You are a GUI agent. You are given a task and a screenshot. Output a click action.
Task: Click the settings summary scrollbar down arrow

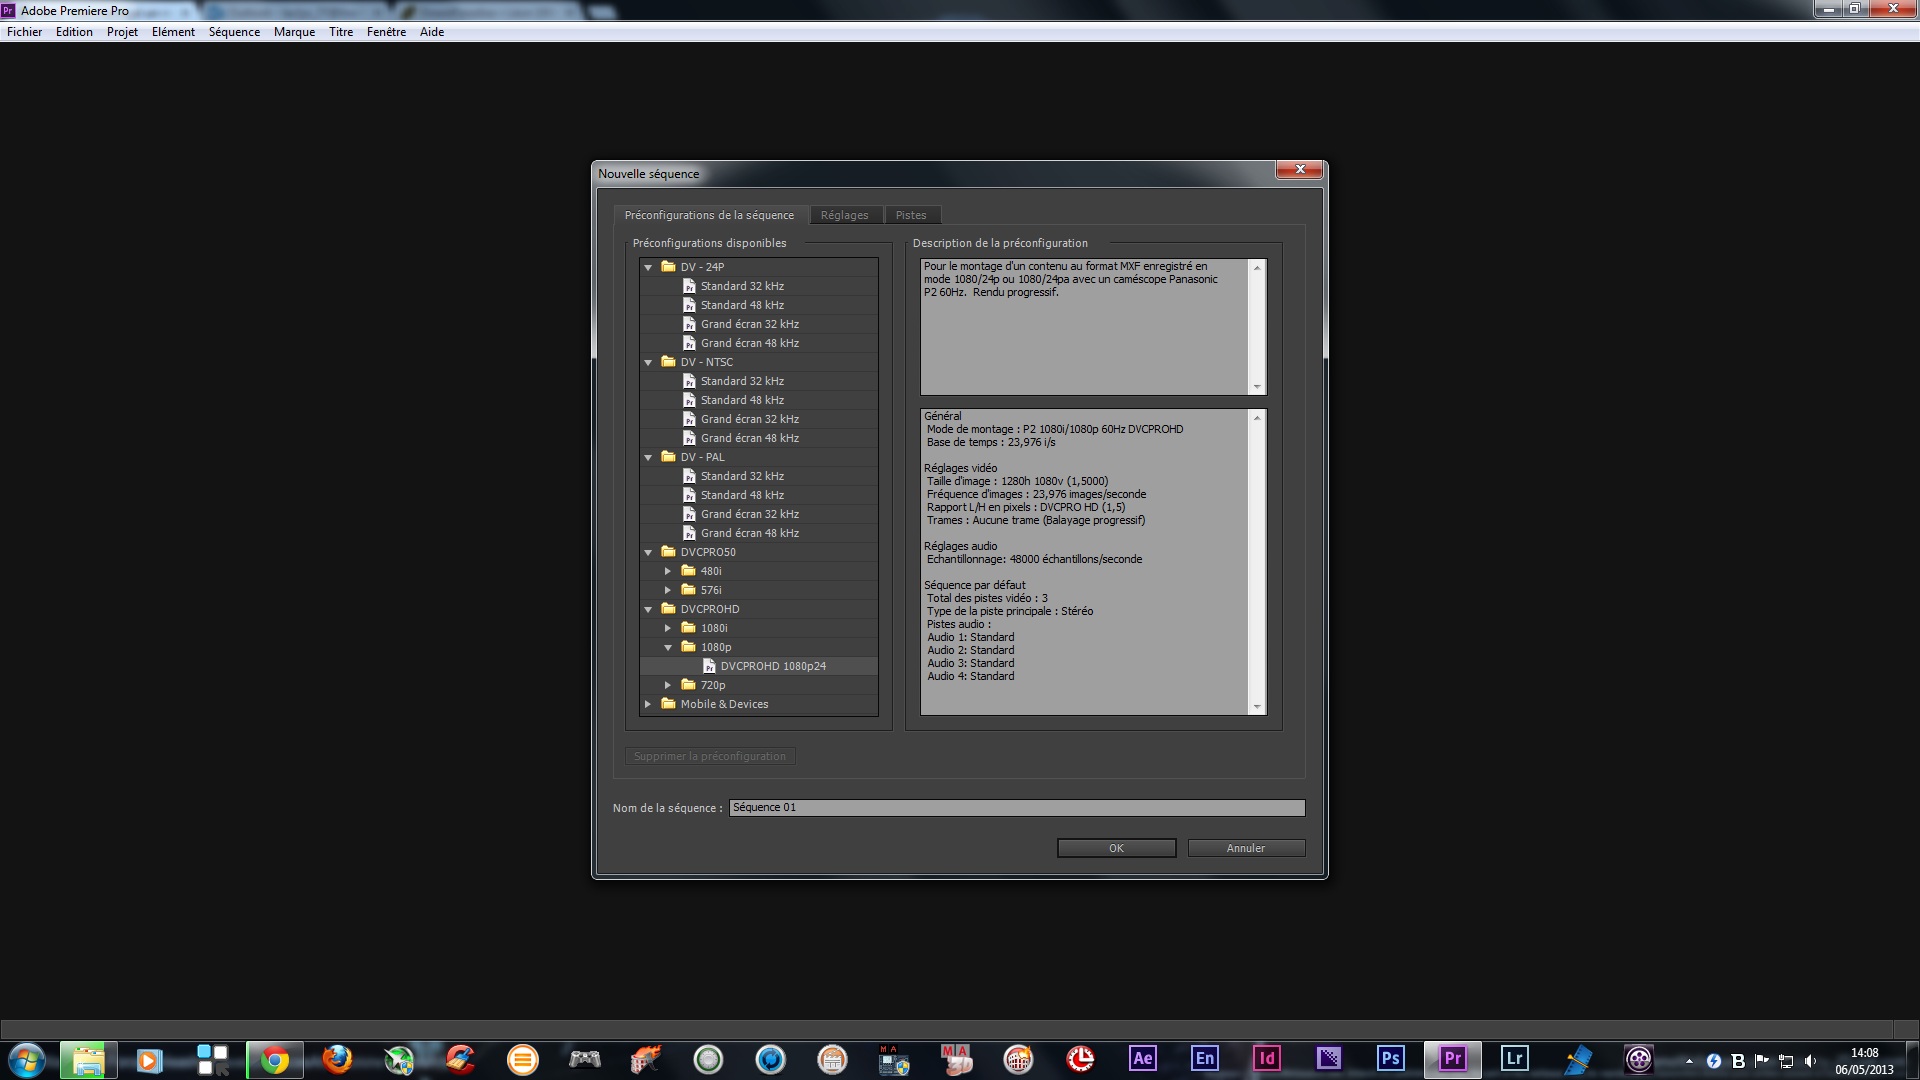point(1257,707)
